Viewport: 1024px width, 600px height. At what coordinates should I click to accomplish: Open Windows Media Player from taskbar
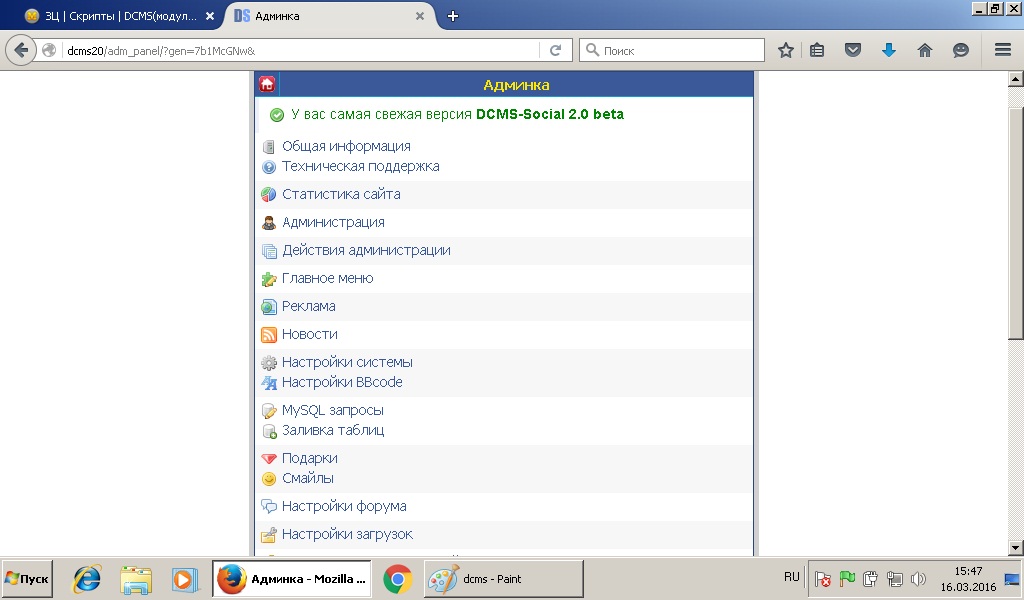coord(185,579)
